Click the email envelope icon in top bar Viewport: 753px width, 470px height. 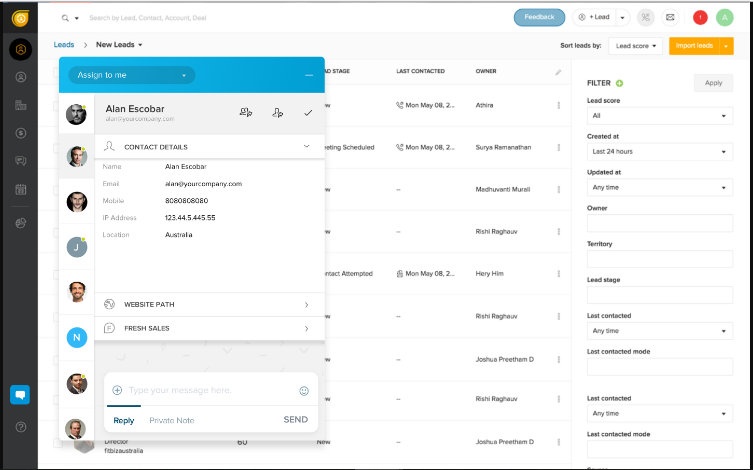(x=670, y=17)
